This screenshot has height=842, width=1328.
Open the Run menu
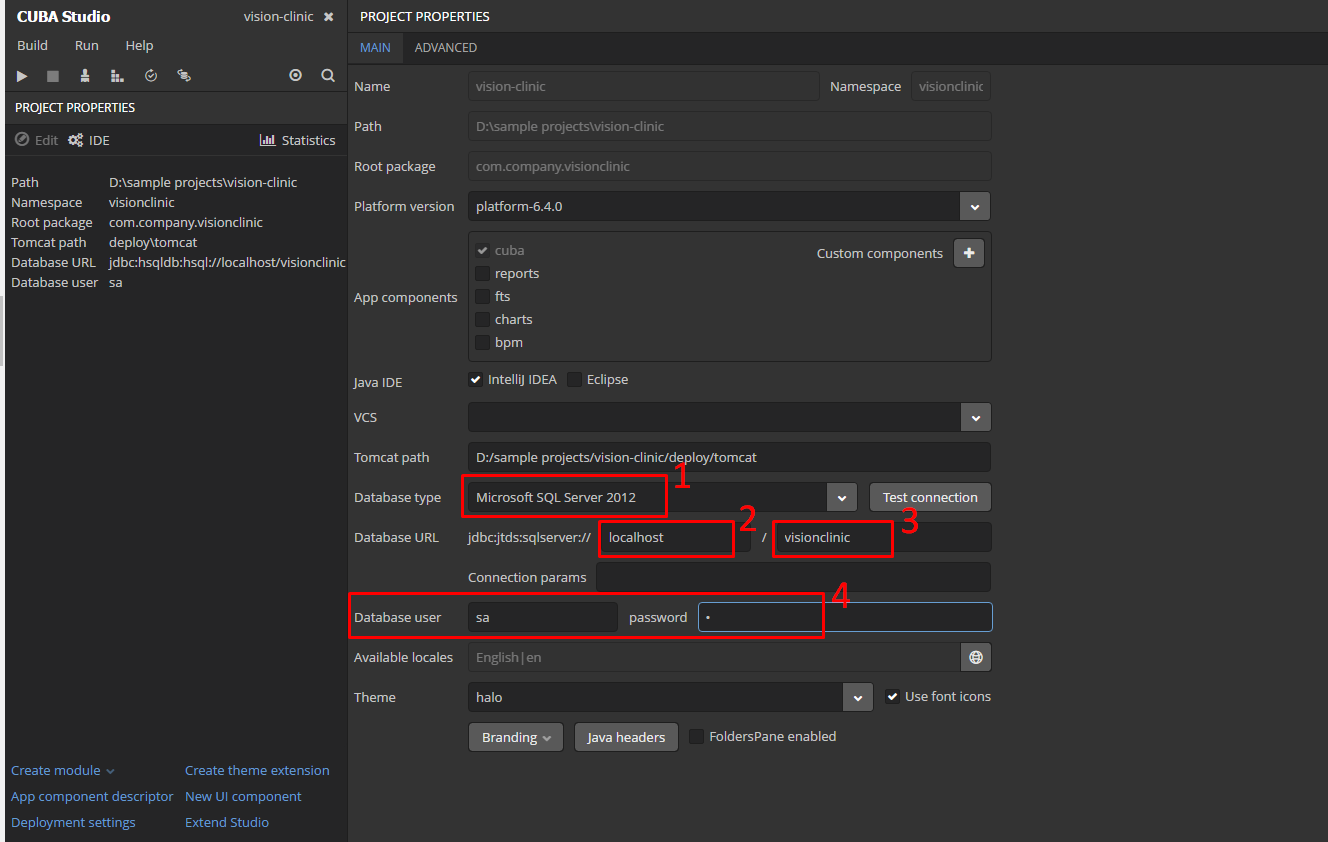87,45
